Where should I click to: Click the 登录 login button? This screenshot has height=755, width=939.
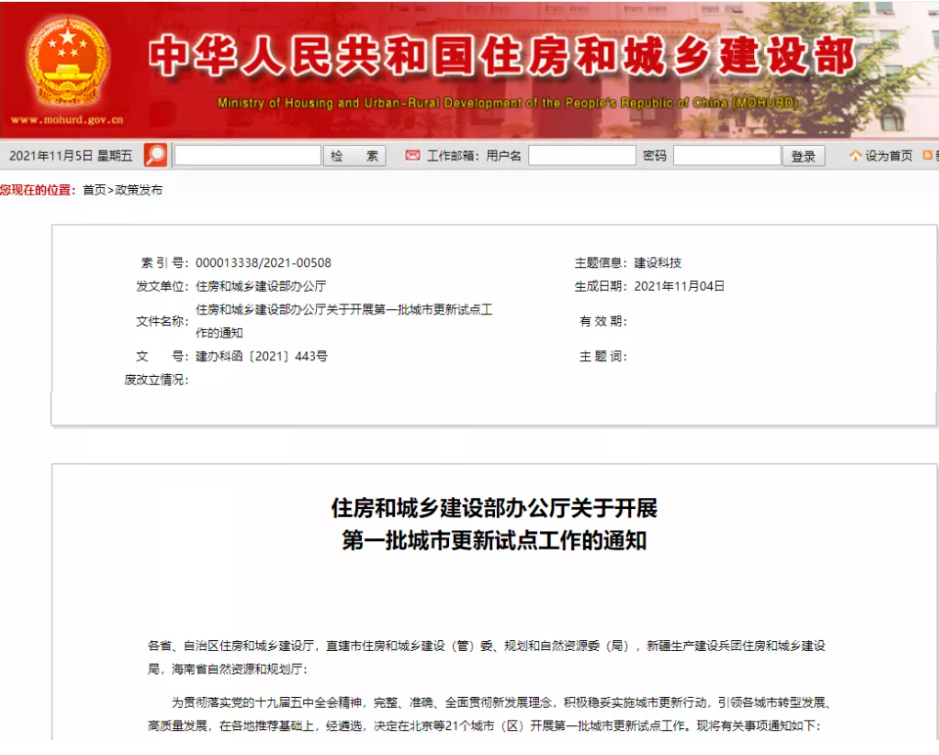(804, 156)
